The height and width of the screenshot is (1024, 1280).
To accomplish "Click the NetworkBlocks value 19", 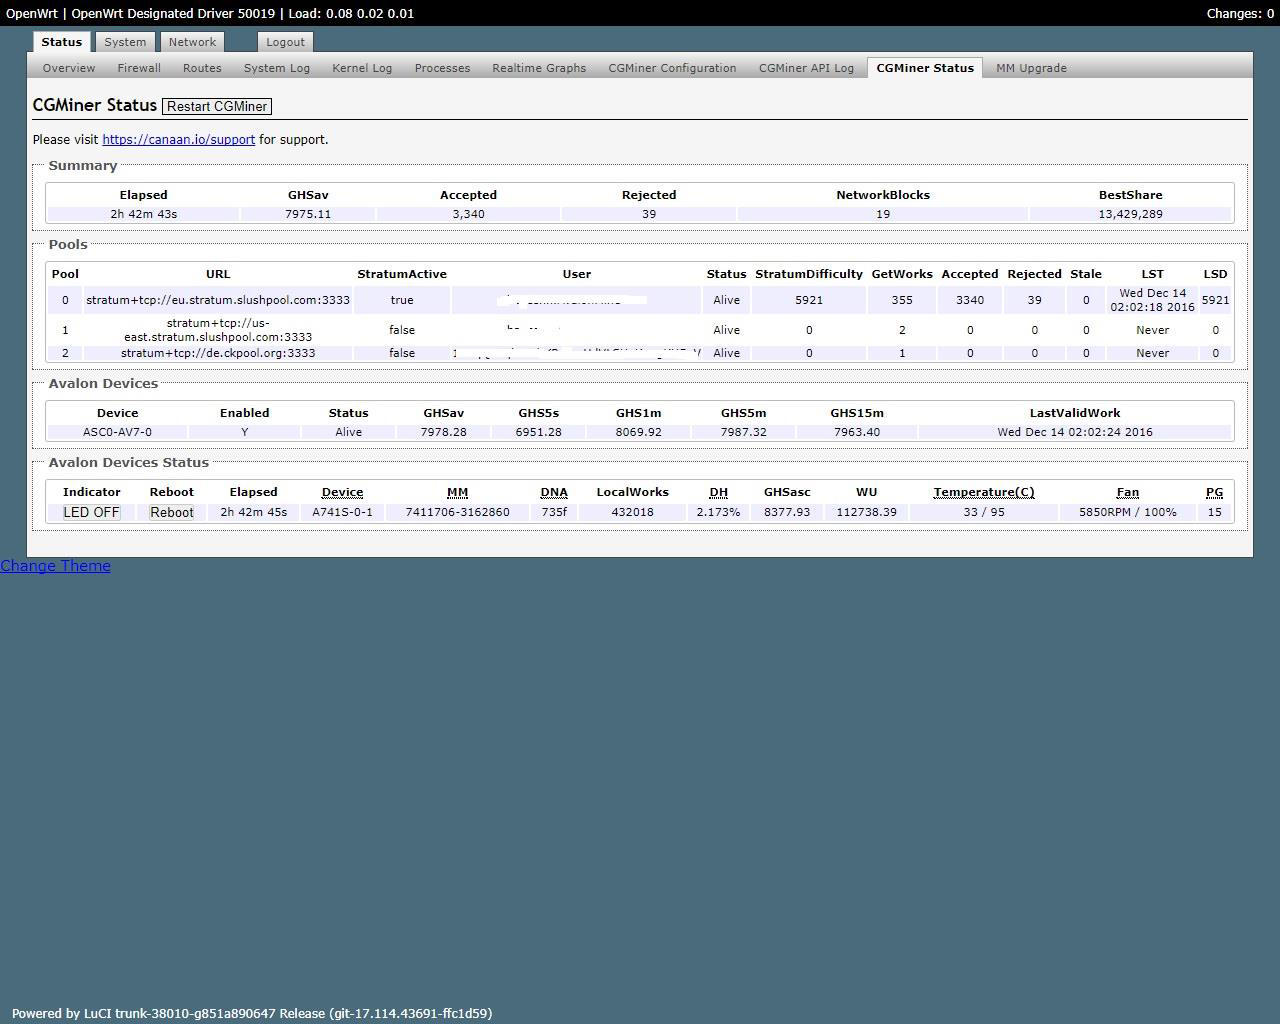I will pyautogui.click(x=883, y=214).
